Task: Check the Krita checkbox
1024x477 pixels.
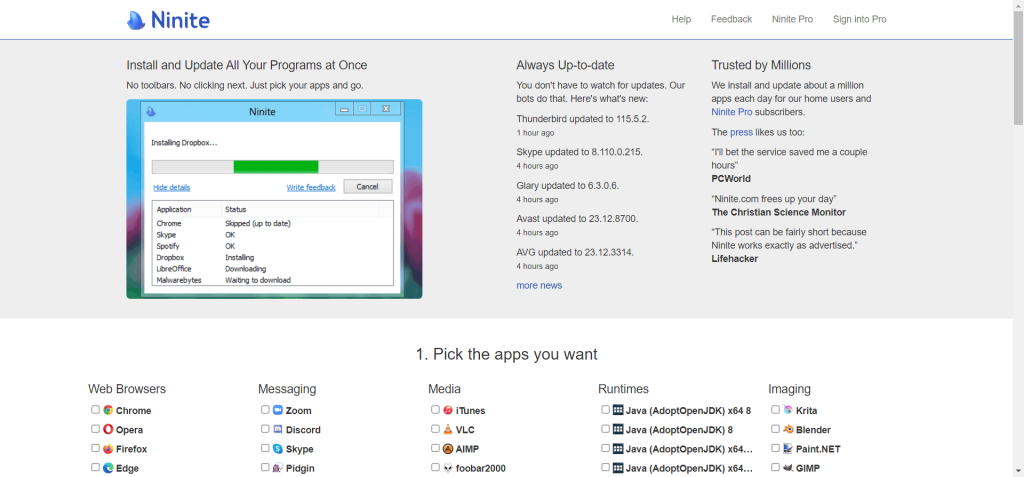Action: pyautogui.click(x=776, y=409)
